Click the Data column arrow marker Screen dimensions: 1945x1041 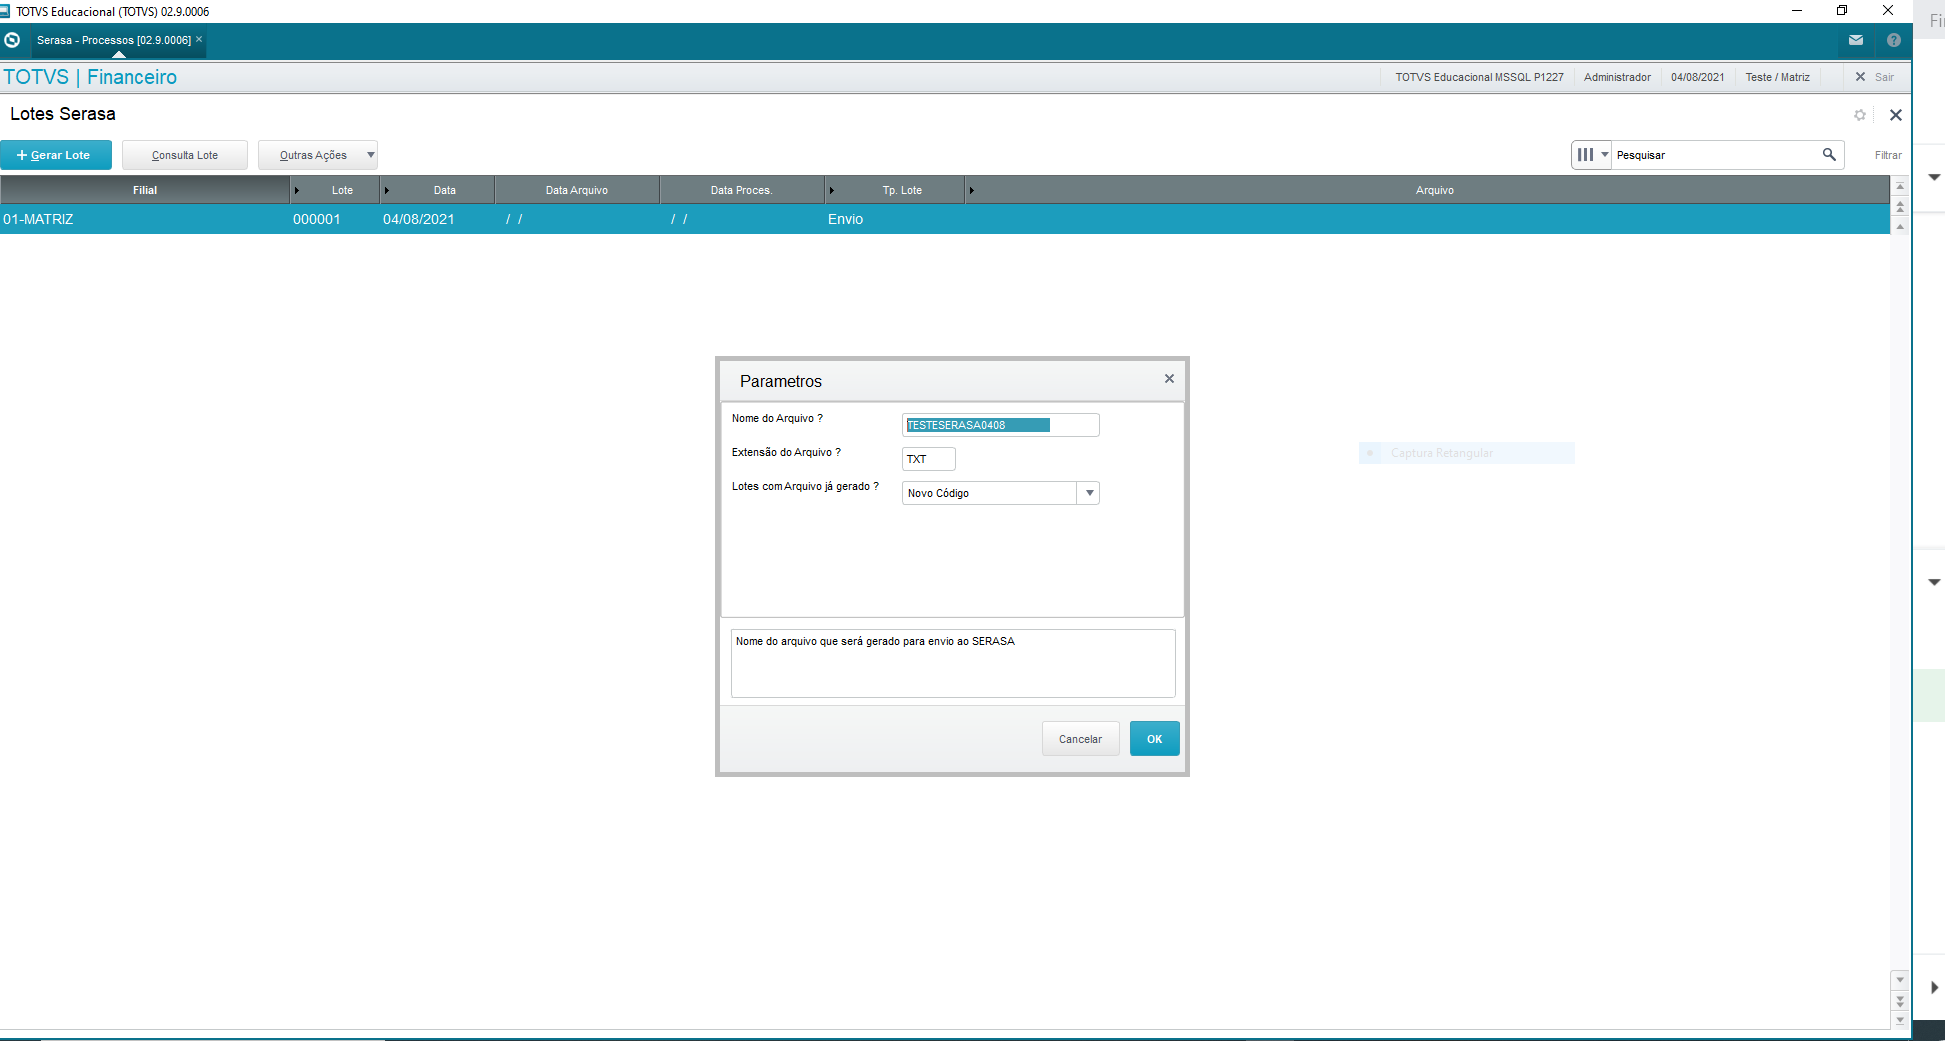[387, 190]
